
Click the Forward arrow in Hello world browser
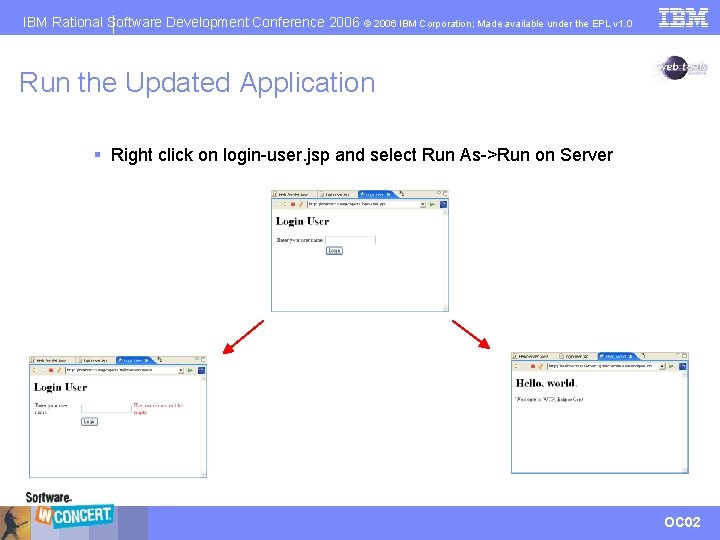click(524, 366)
